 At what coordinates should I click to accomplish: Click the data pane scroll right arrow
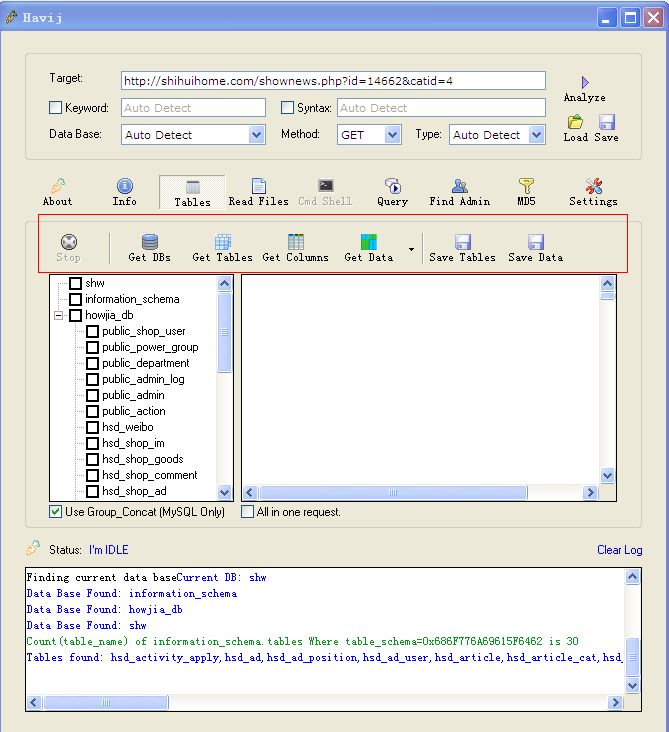pyautogui.click(x=590, y=493)
